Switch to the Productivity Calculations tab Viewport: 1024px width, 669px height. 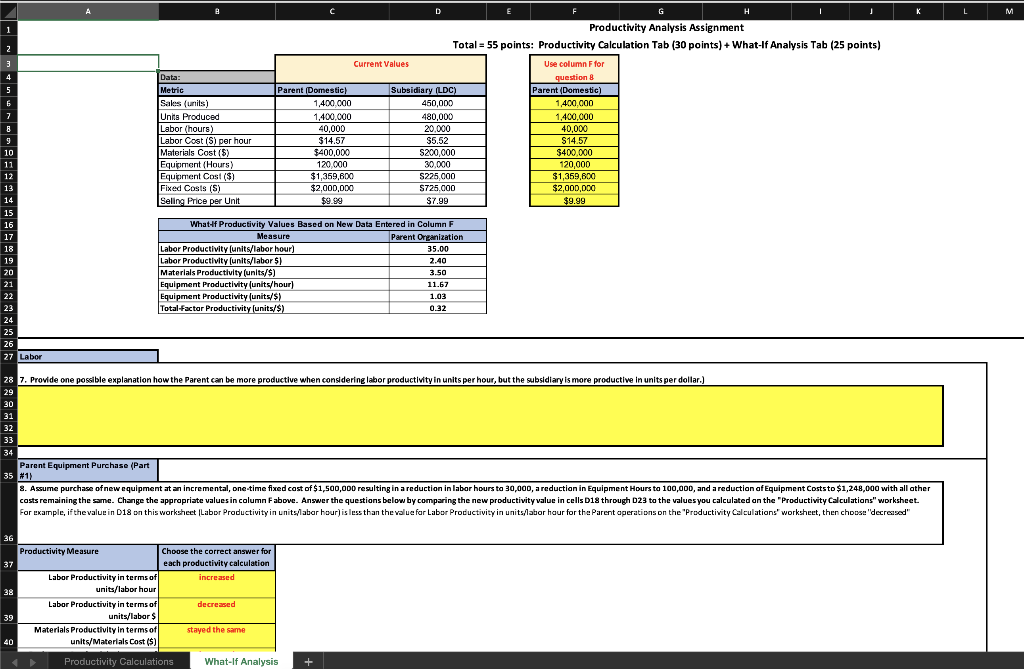[118, 661]
